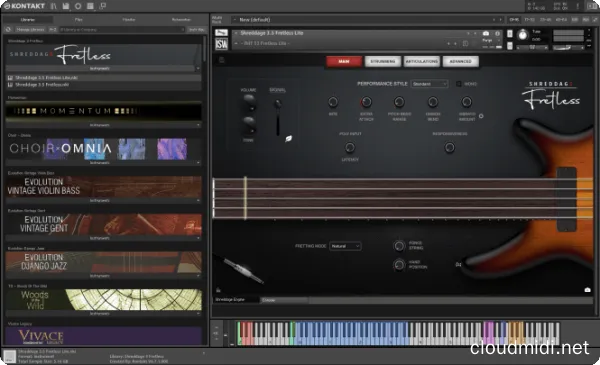Open the Shreddage 3.5 Fretless Lite.nki file

click(103, 78)
